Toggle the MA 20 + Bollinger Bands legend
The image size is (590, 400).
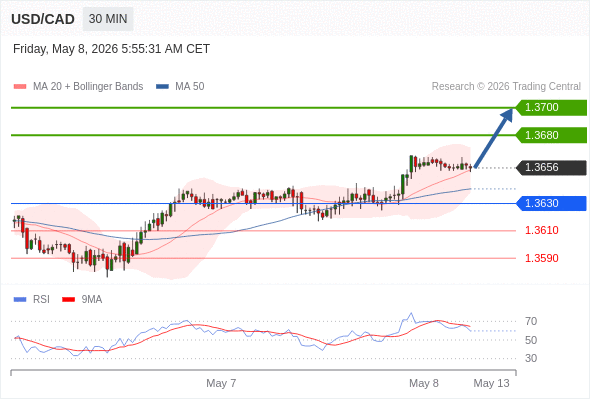[x=88, y=87]
